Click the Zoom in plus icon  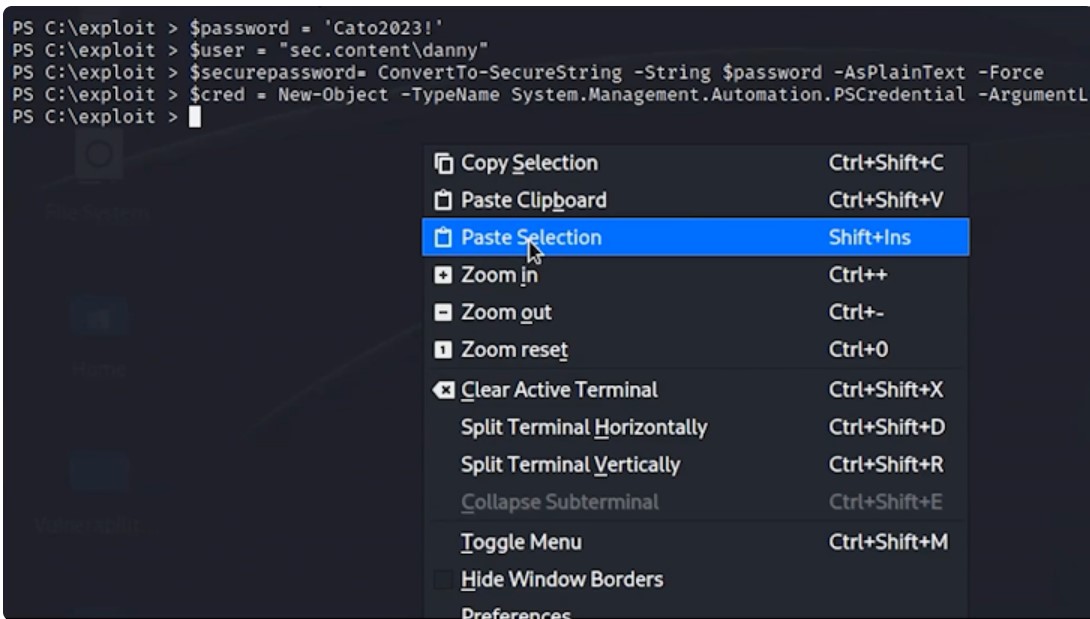point(443,275)
